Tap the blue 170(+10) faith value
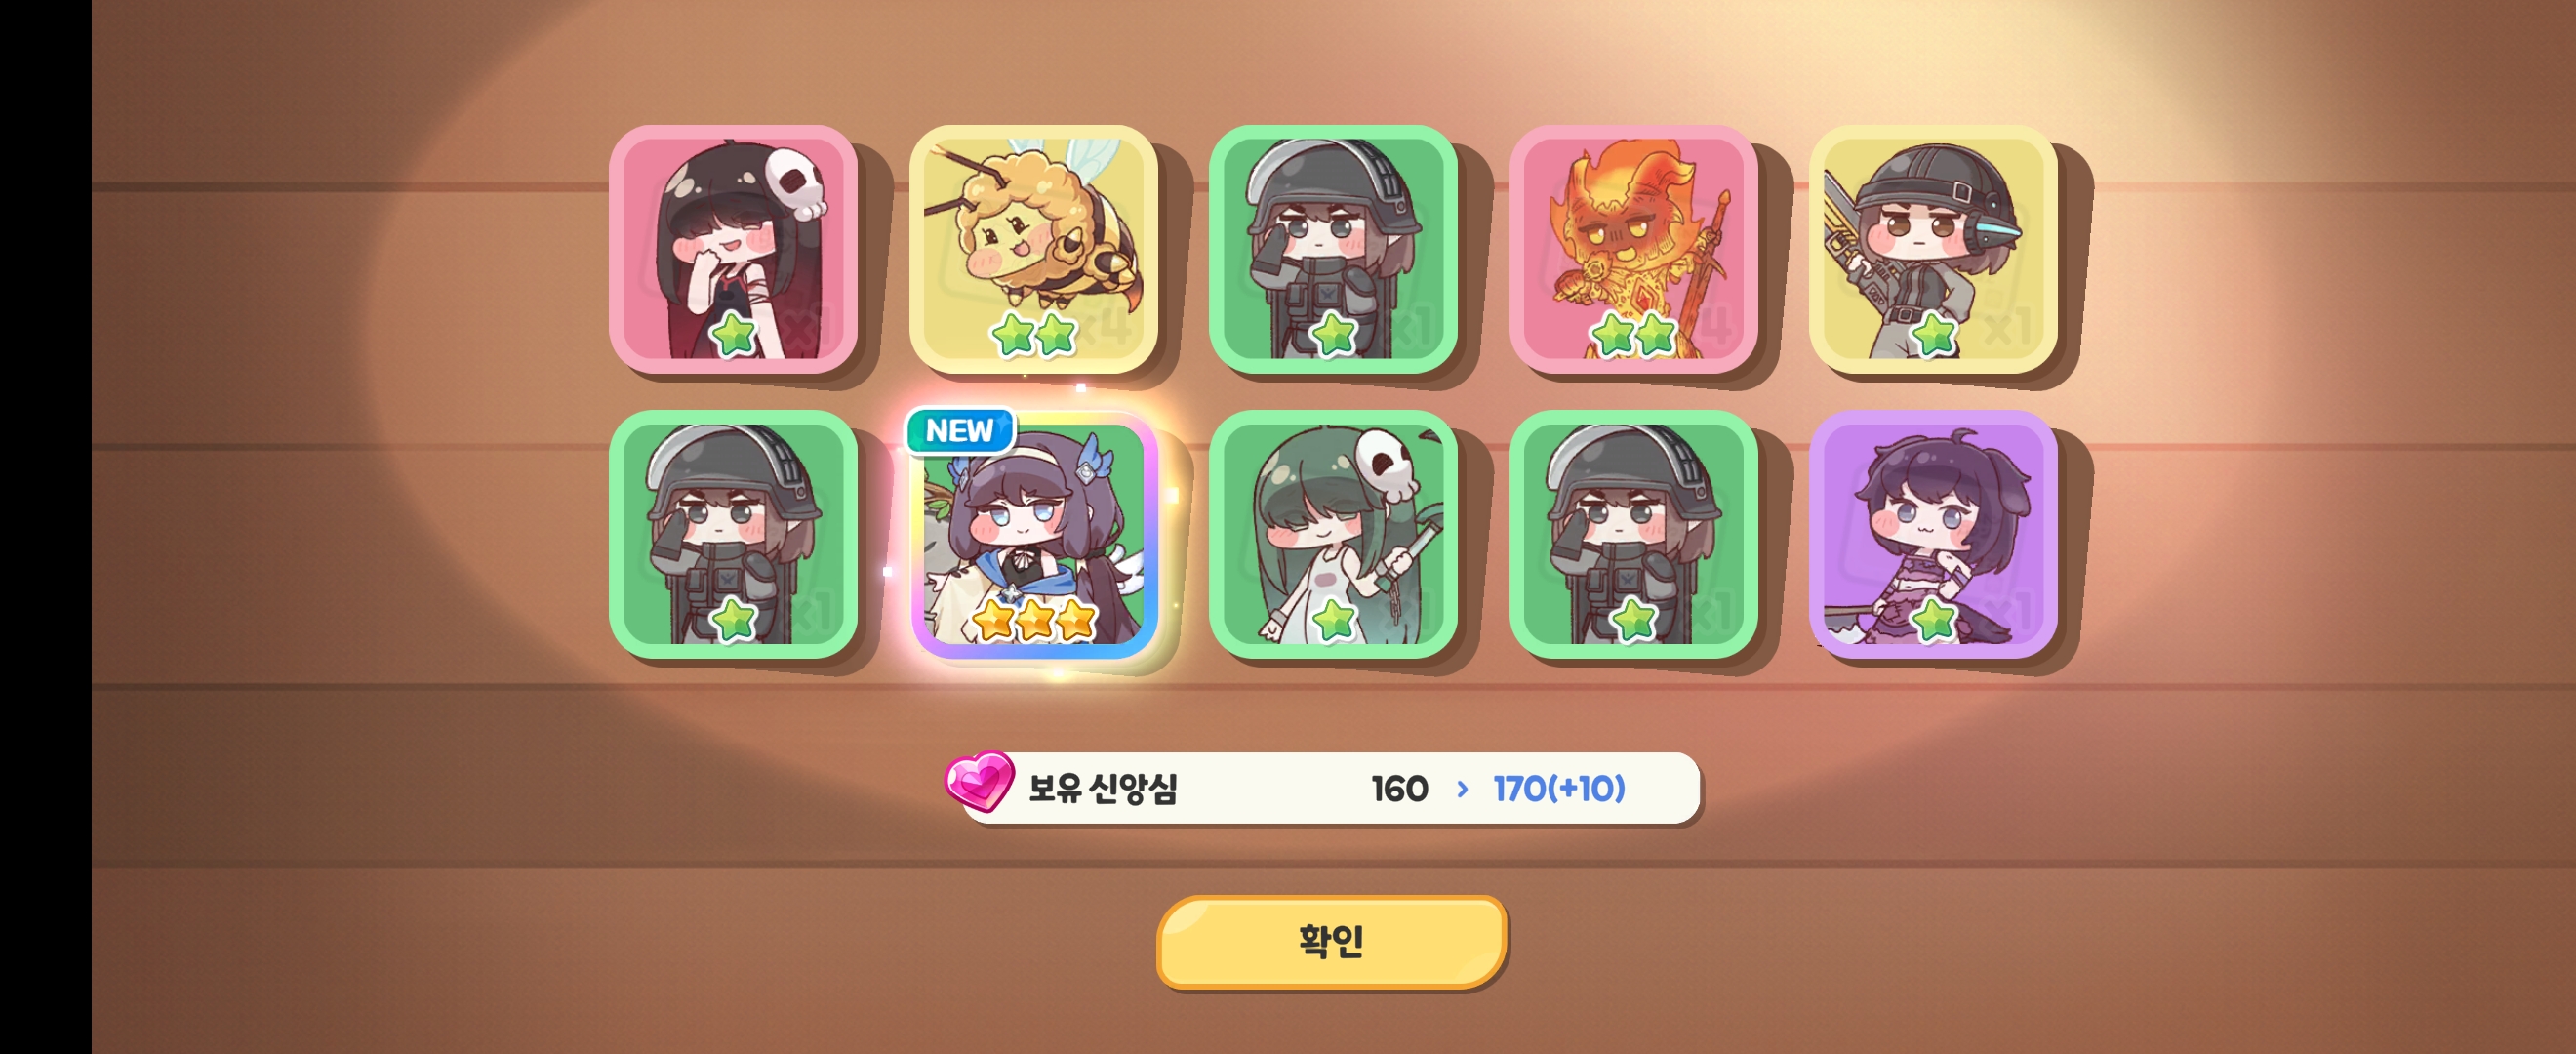Viewport: 2576px width, 1054px height. click(1559, 789)
